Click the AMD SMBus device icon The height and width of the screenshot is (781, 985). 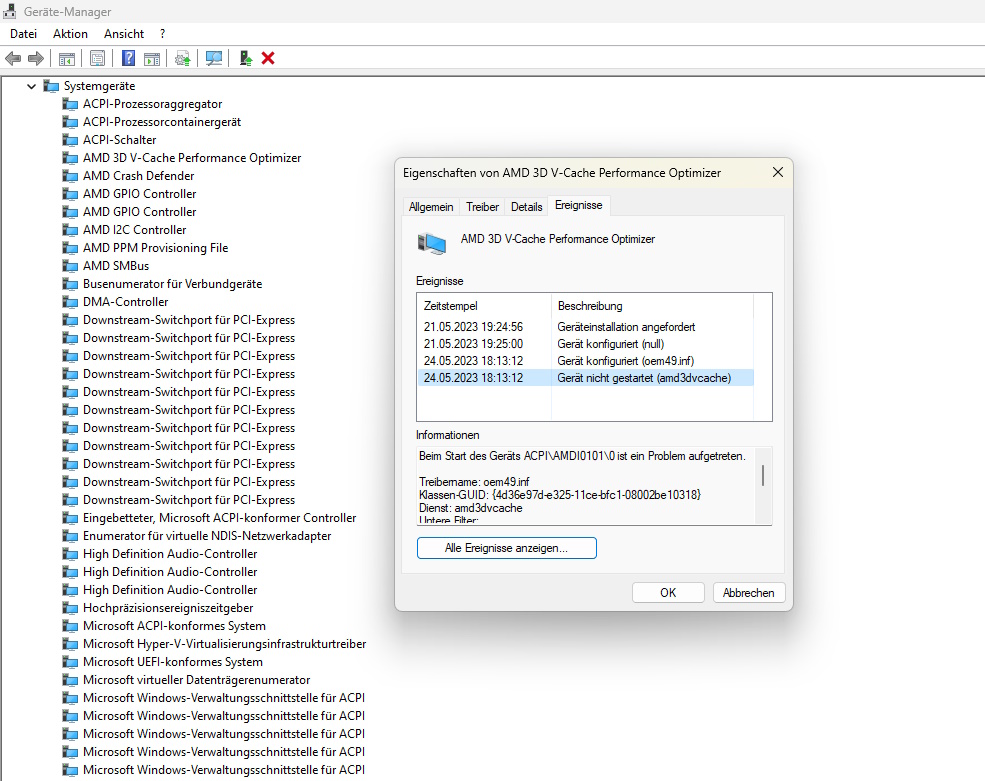[x=70, y=266]
